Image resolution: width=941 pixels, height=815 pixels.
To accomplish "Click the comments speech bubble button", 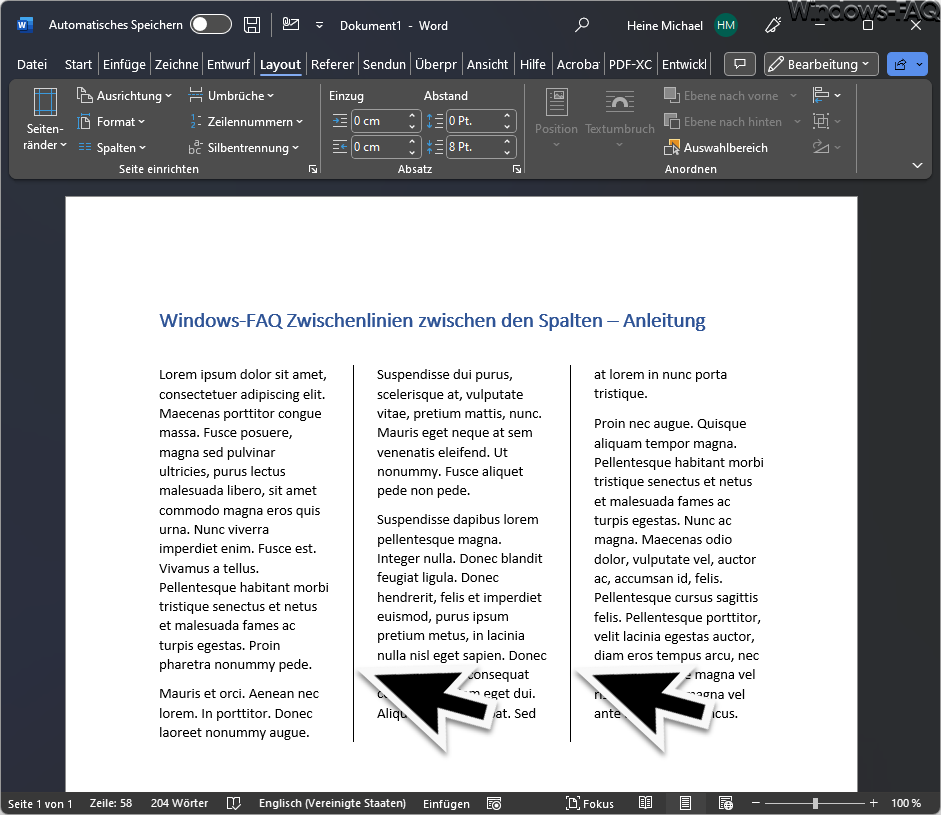I will (740, 64).
